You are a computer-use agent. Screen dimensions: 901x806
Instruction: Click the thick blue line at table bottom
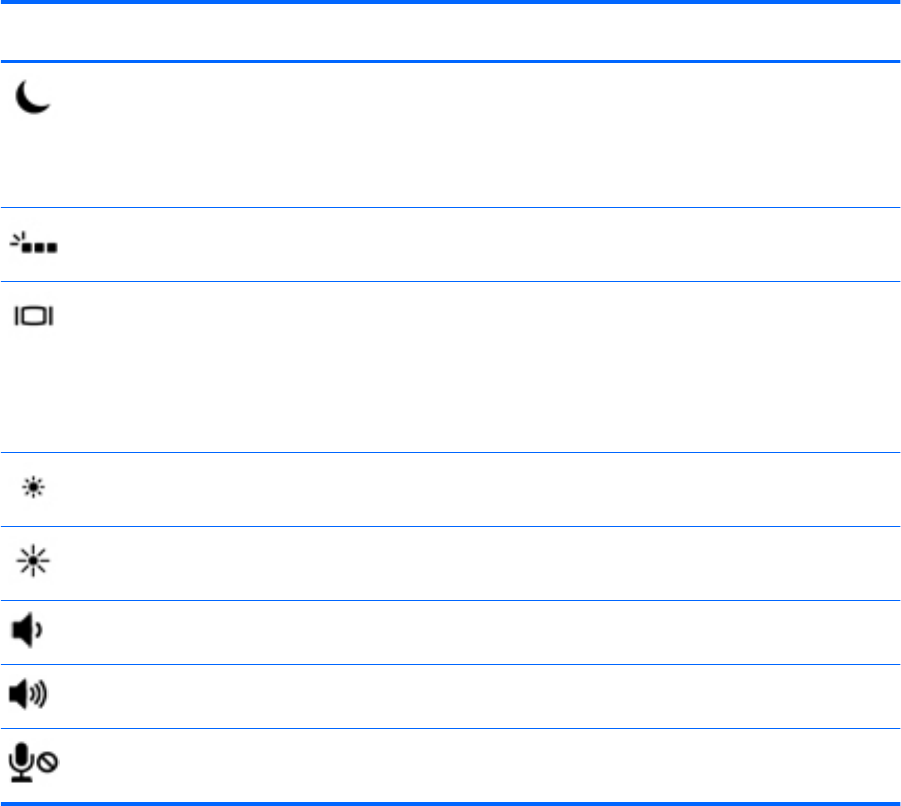click(x=450, y=802)
